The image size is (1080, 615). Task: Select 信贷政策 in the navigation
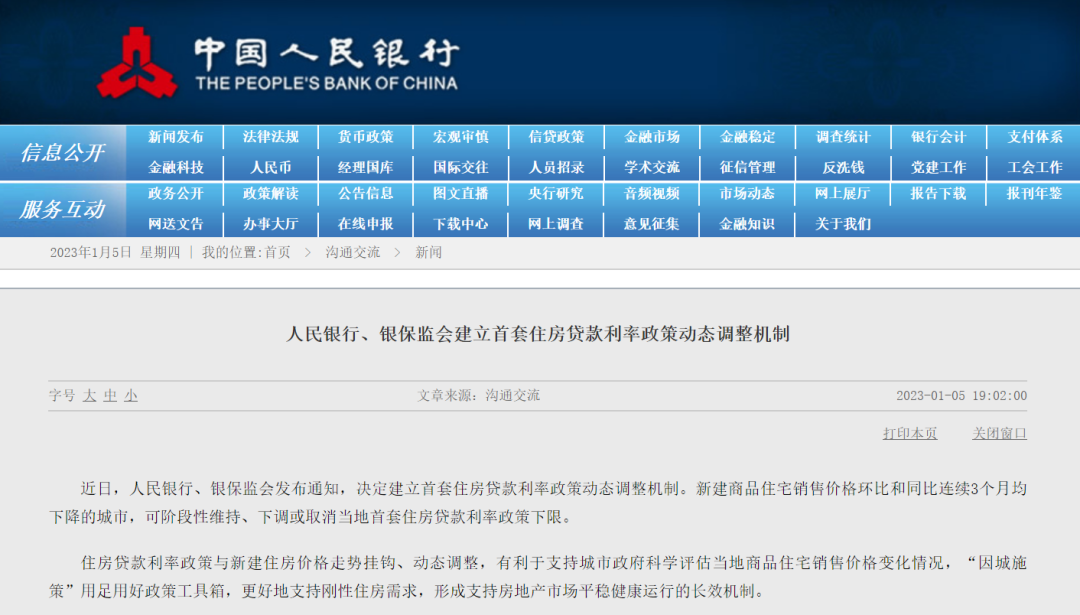[557, 137]
